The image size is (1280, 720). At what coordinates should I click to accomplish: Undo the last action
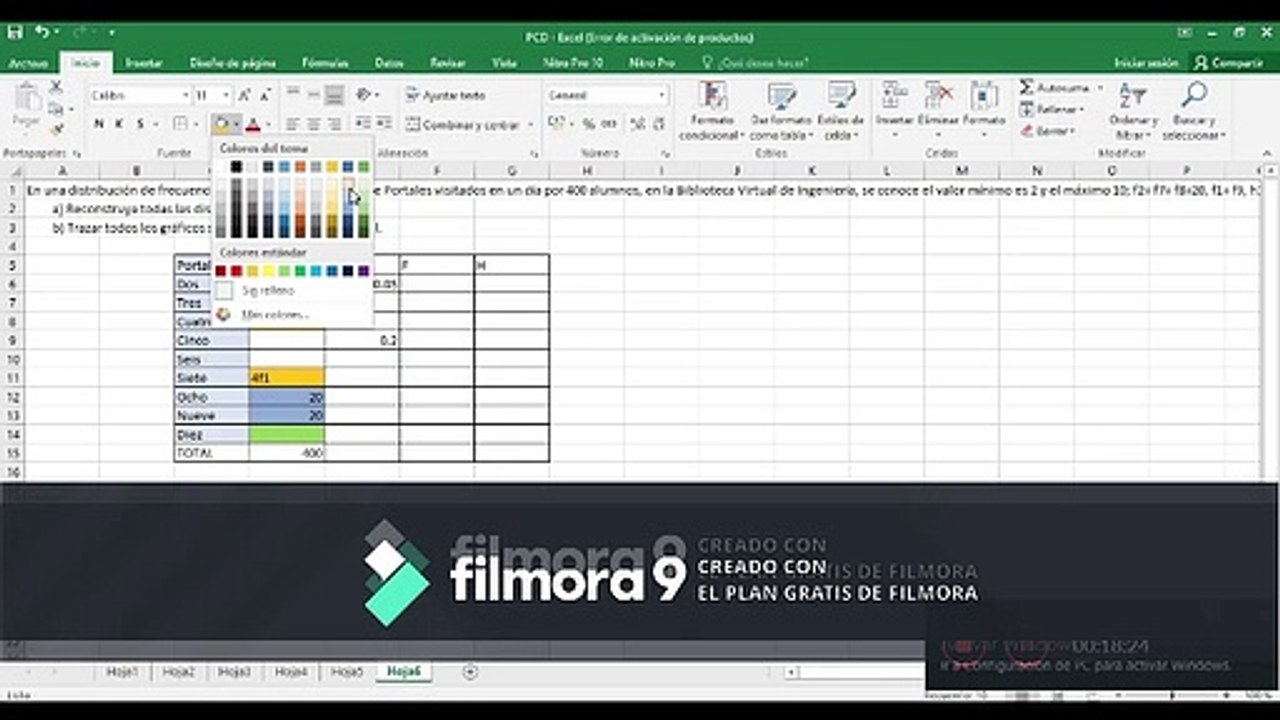pyautogui.click(x=42, y=33)
